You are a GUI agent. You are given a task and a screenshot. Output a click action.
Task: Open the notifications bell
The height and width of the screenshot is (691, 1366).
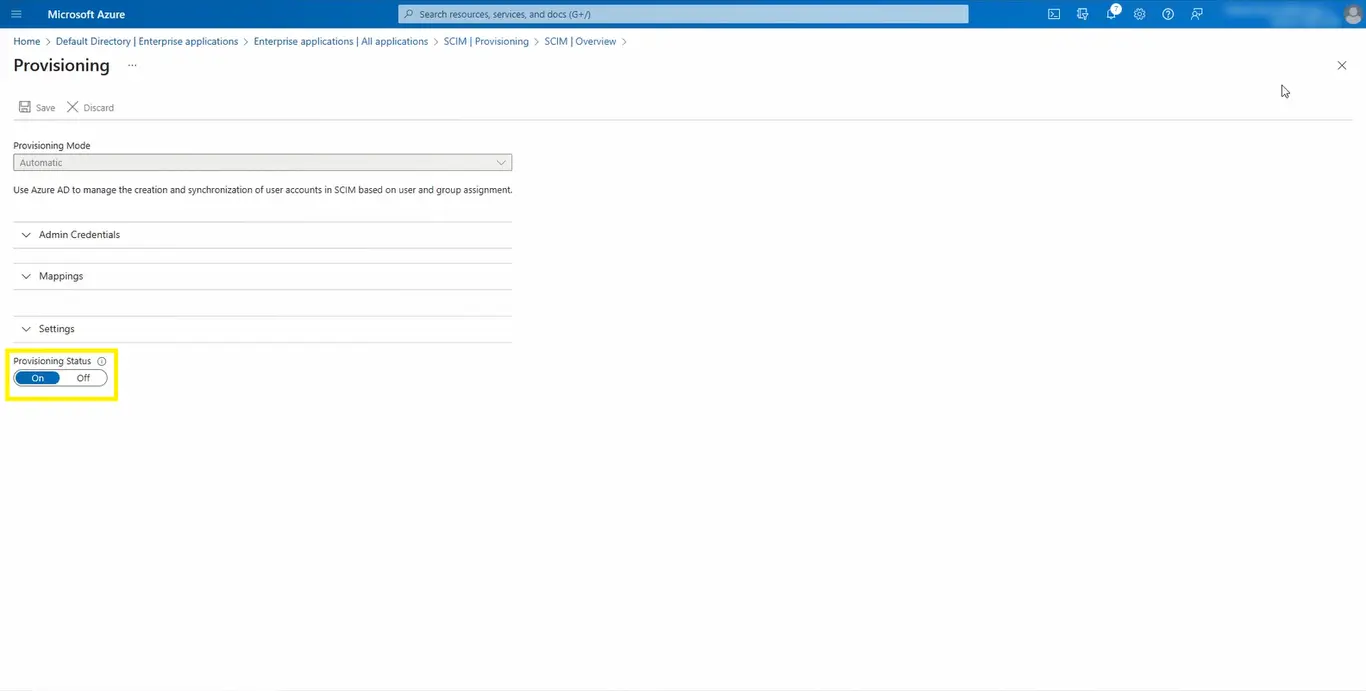(1111, 14)
